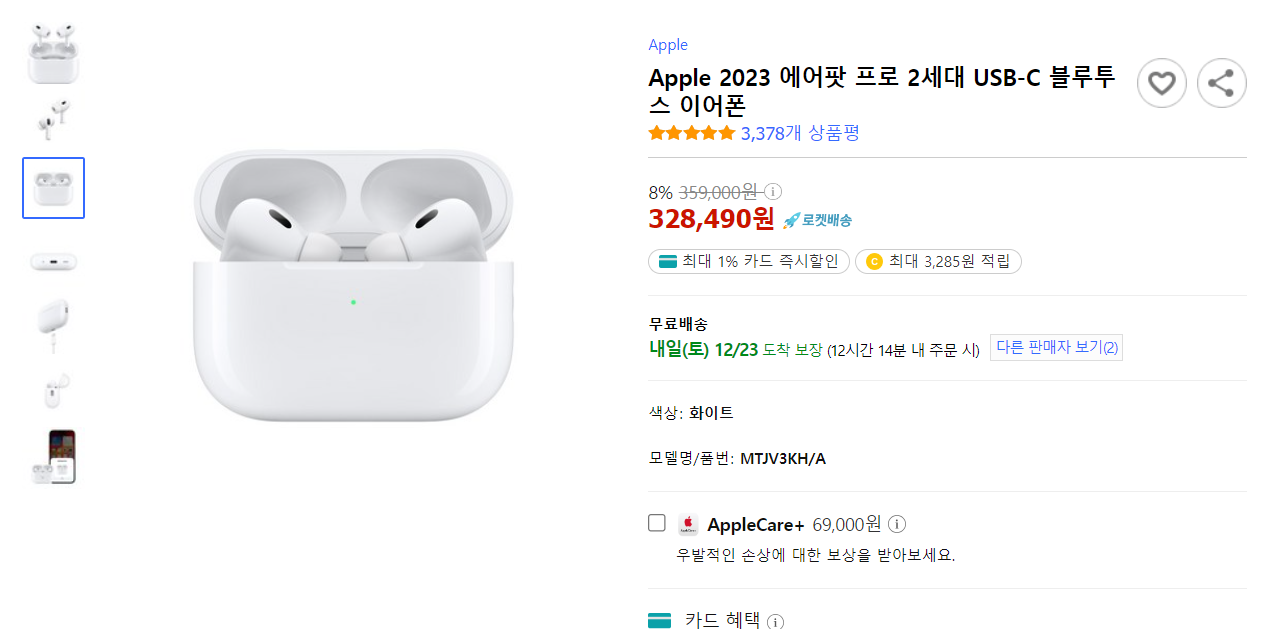This screenshot has height=629, width=1271.
Task: Open the share icon button
Action: (x=1221, y=83)
